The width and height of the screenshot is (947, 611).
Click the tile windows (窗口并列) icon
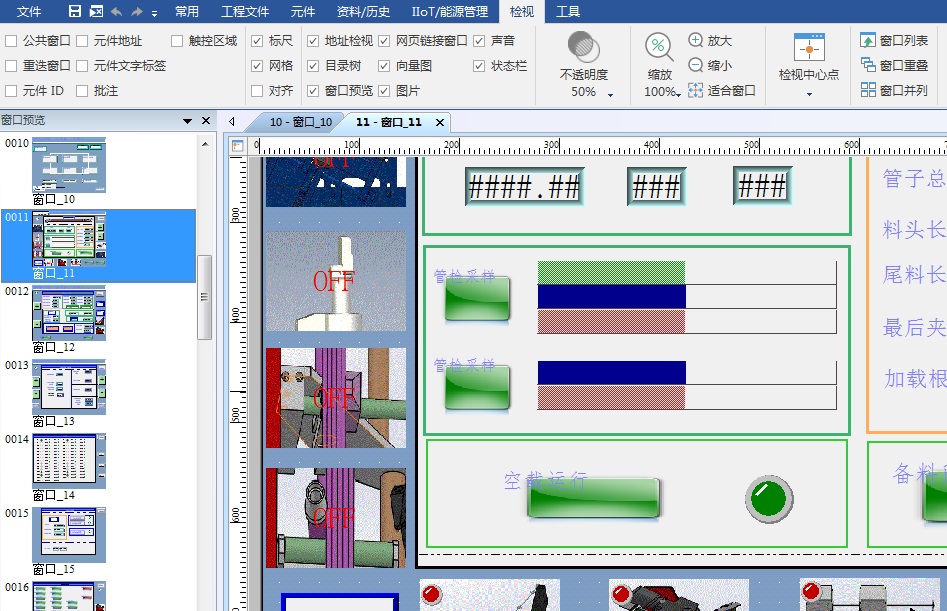[x=868, y=90]
